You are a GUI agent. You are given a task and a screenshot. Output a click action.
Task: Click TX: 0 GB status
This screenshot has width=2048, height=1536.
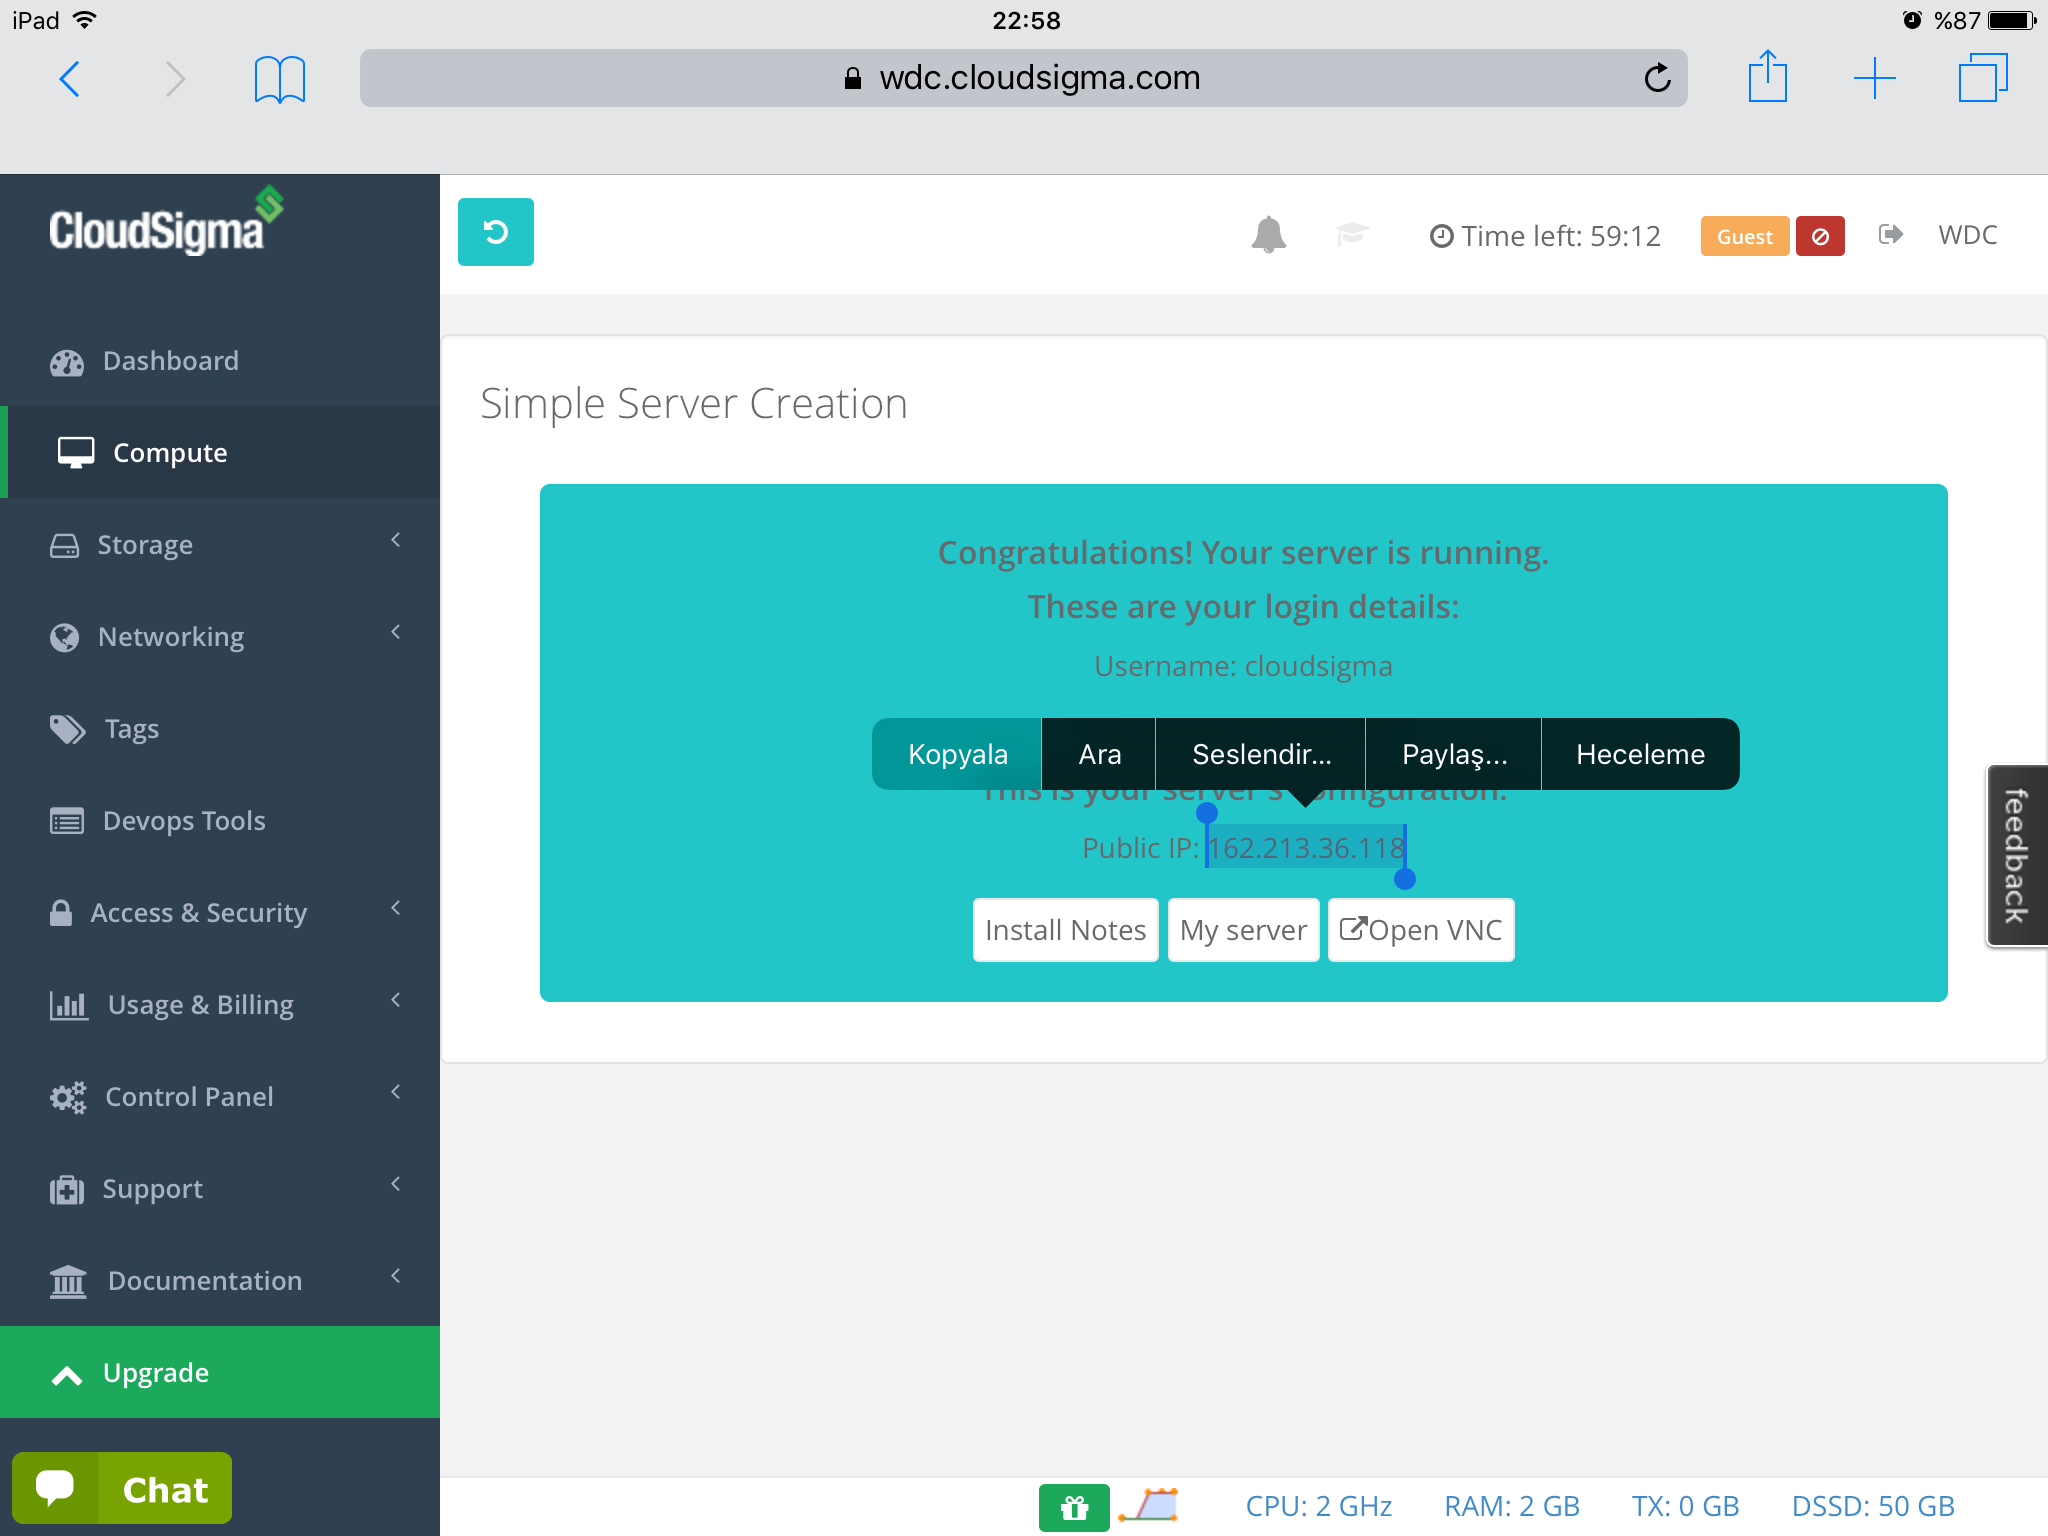tap(1685, 1506)
